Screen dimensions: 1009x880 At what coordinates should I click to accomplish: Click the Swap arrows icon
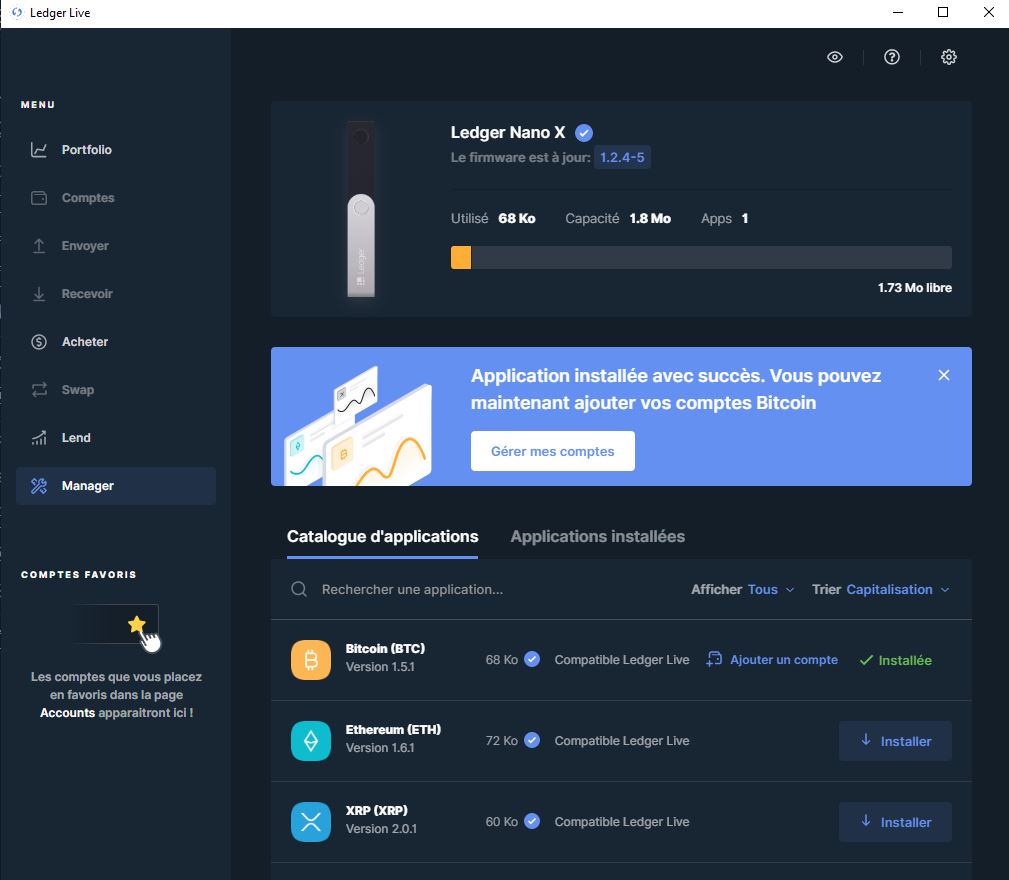point(39,390)
